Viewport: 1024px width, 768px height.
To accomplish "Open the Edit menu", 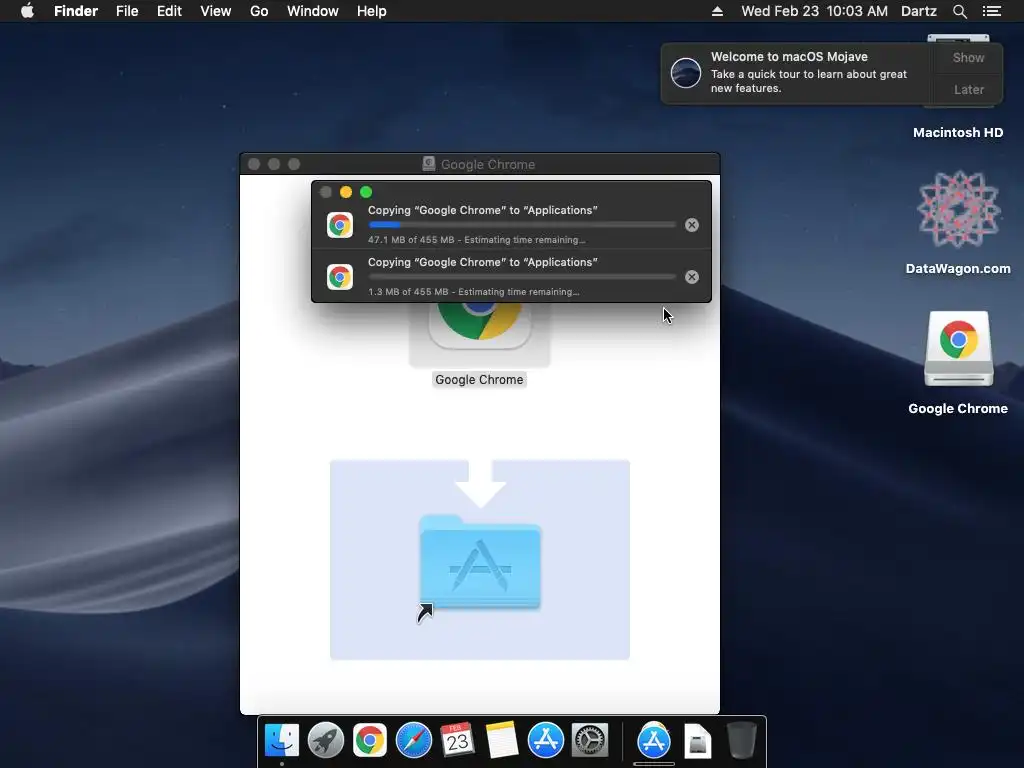I will coord(169,11).
